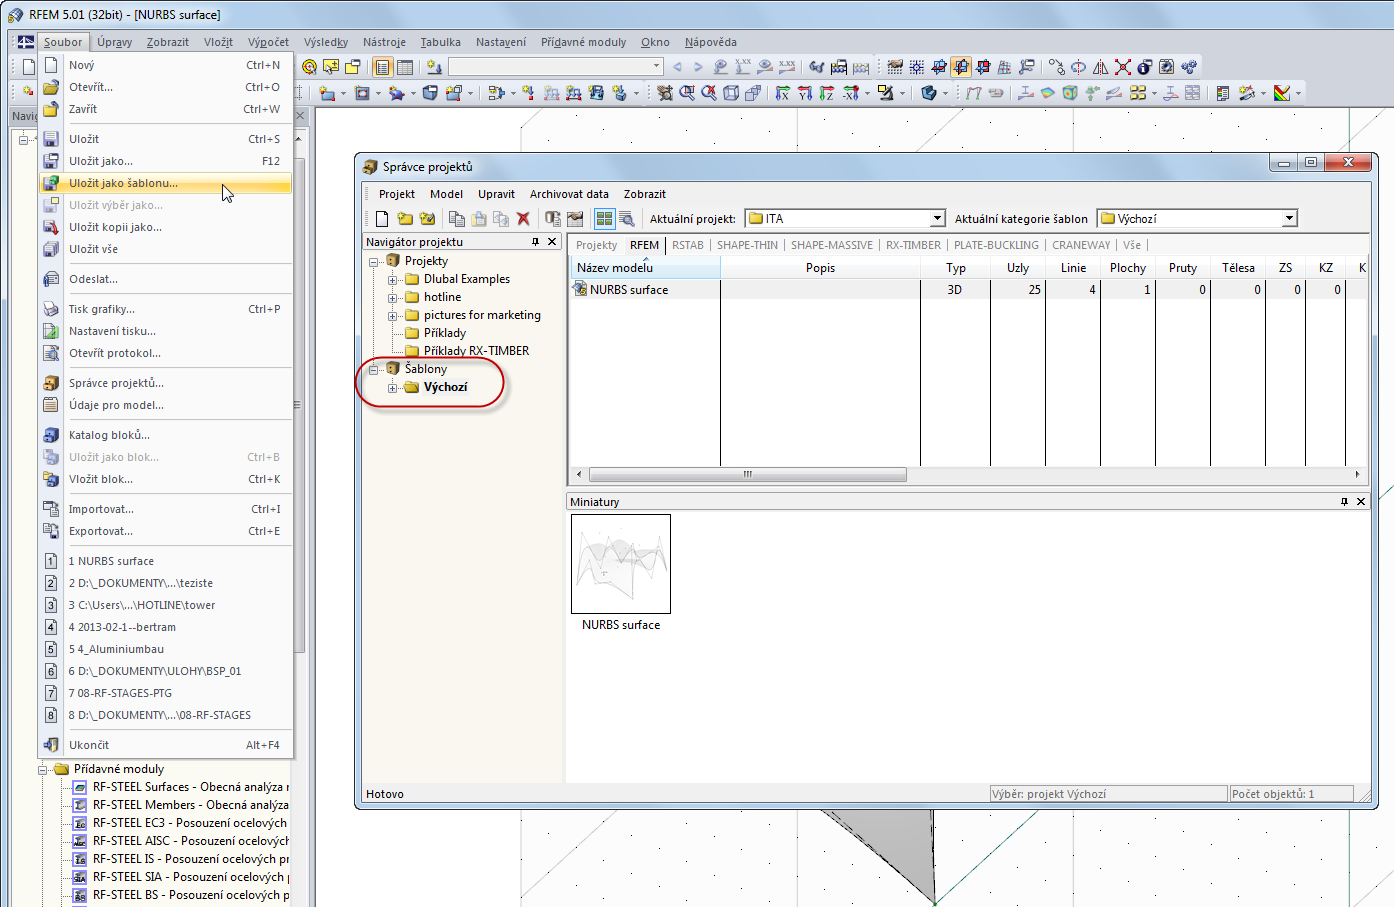Open the load case dropdown in main toolbar
1394x907 pixels.
656,67
